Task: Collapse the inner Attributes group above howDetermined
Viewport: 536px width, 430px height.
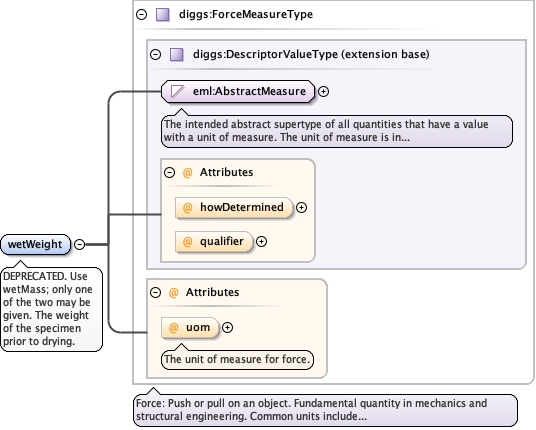Action: tap(170, 172)
